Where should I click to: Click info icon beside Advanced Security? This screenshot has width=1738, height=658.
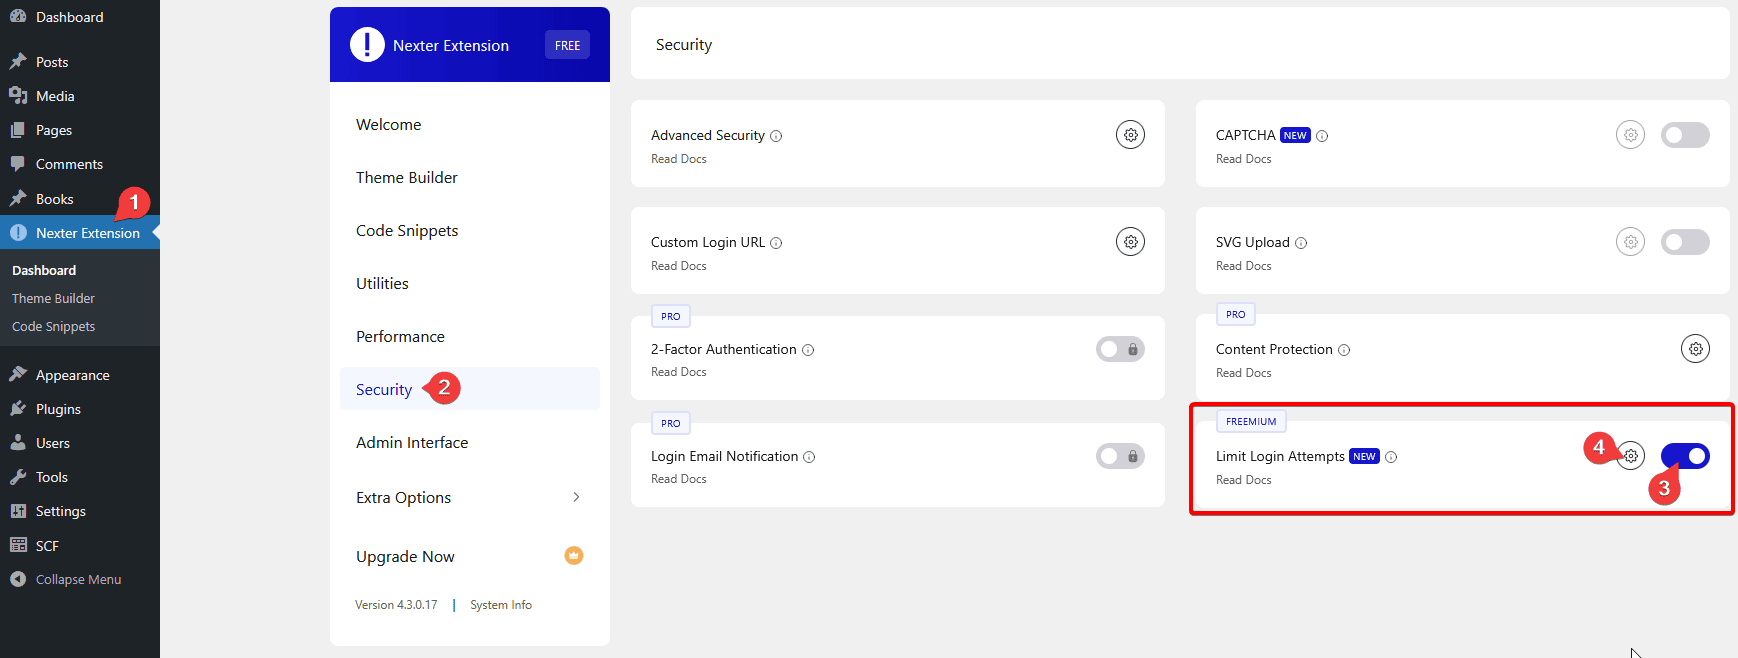coord(776,136)
